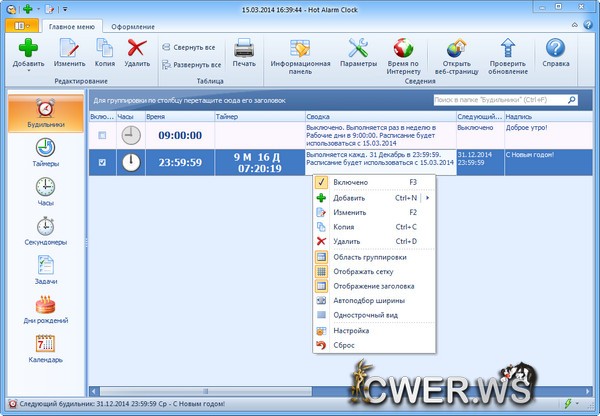Choose Настройка in the context menu
The height and width of the screenshot is (416, 600).
coord(351,330)
